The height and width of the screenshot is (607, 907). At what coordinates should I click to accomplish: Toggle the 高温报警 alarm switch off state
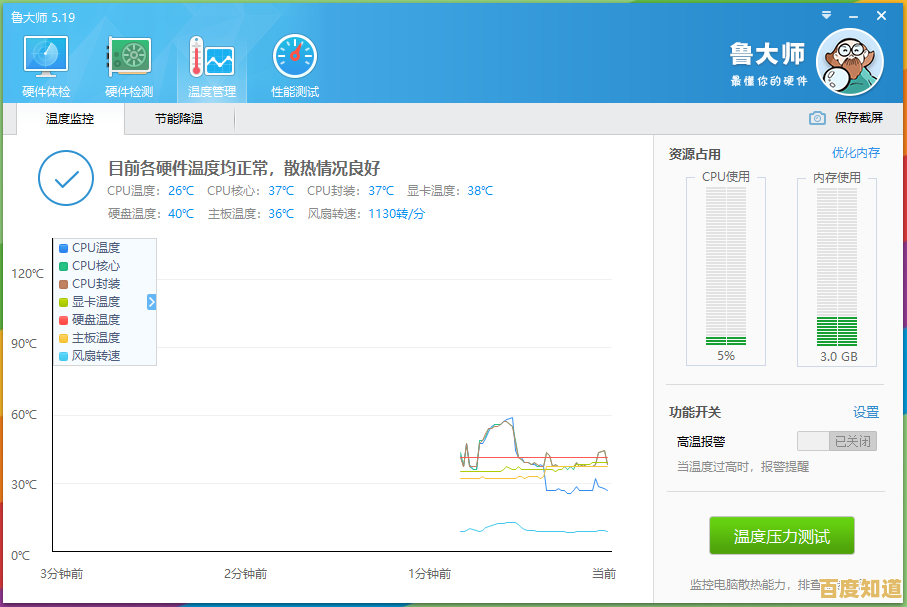pos(837,440)
